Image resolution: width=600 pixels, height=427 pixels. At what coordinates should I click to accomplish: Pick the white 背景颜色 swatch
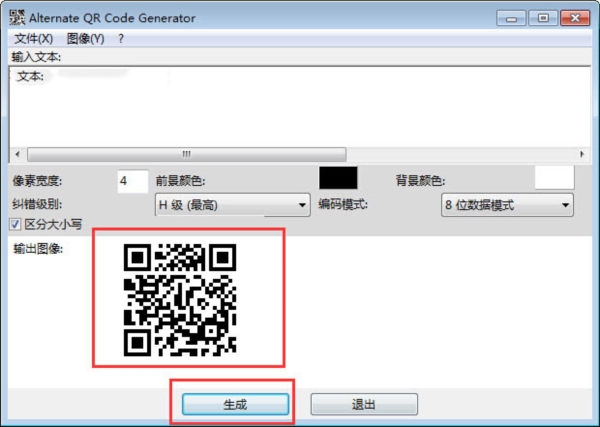[554, 179]
